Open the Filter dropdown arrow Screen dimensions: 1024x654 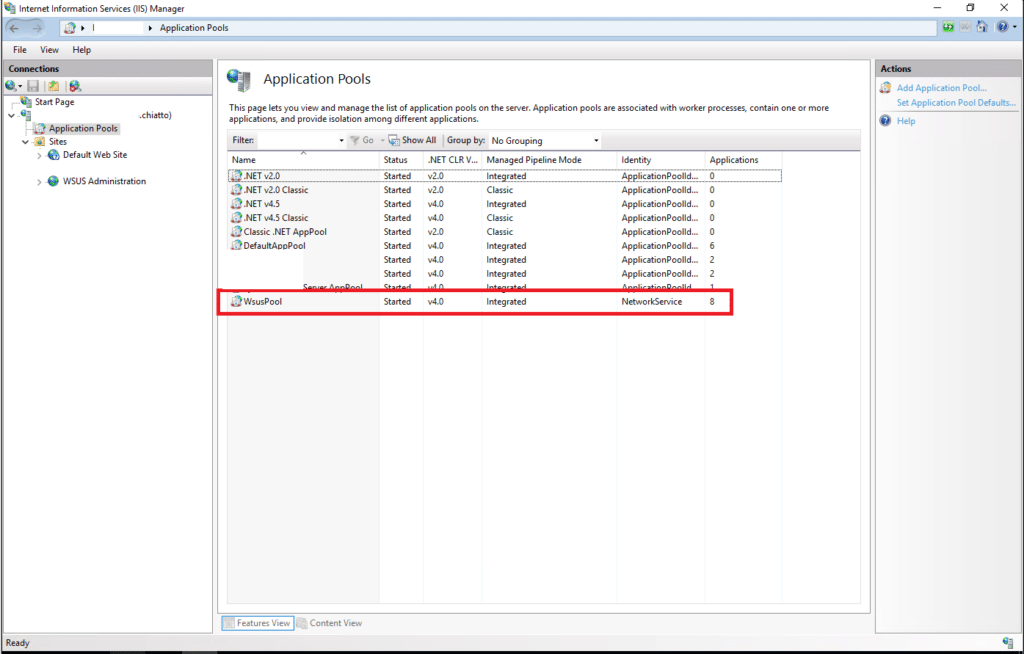pos(341,140)
